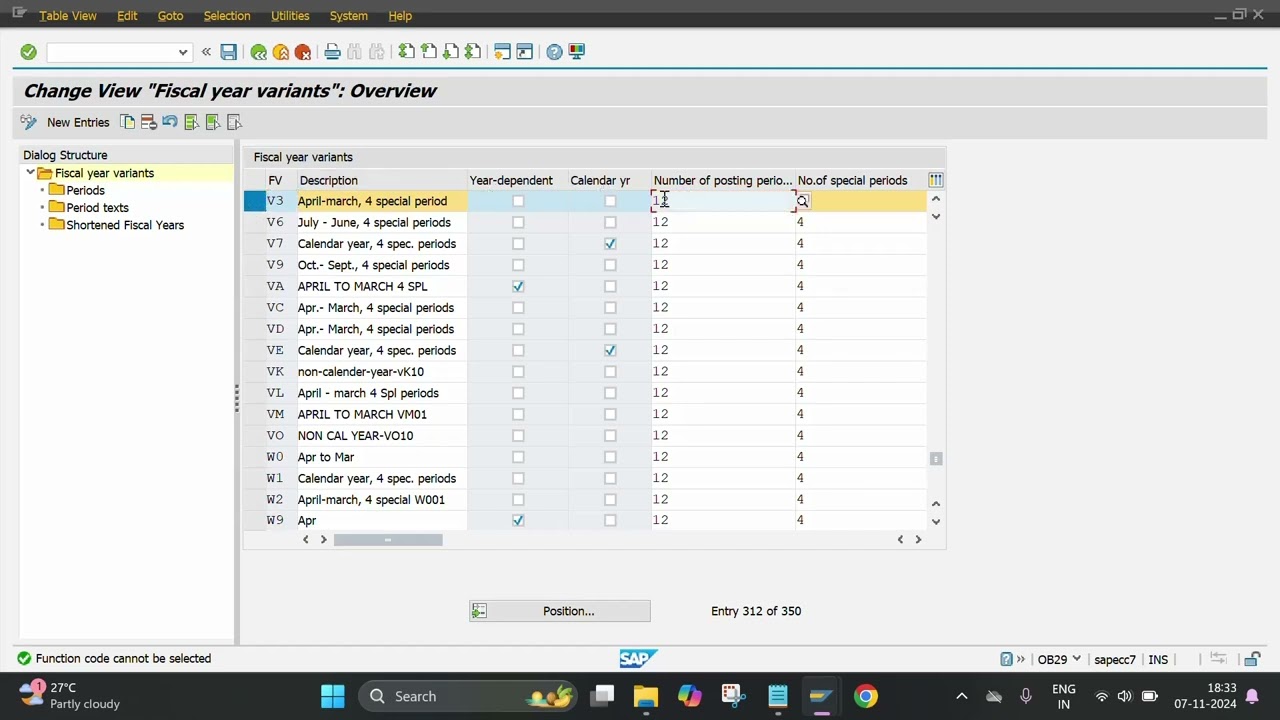The image size is (1280, 720).
Task: Expand the OB29 status bar dropdown
Action: (1076, 659)
